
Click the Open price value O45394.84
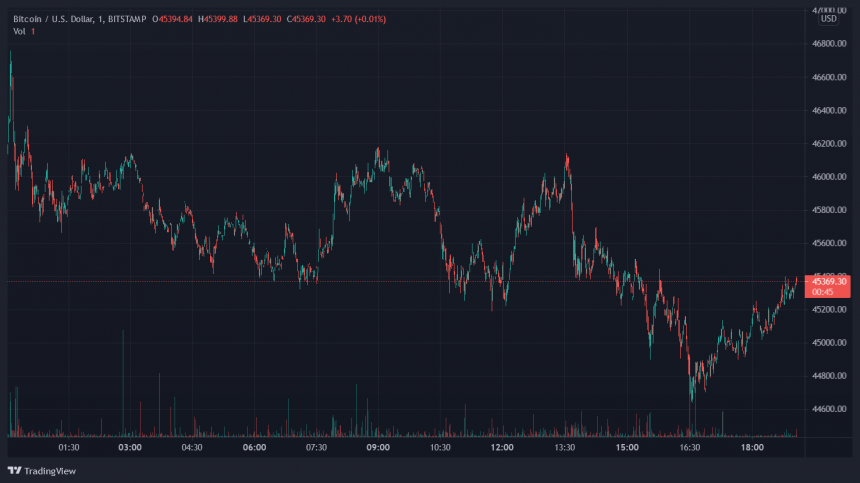pos(173,19)
